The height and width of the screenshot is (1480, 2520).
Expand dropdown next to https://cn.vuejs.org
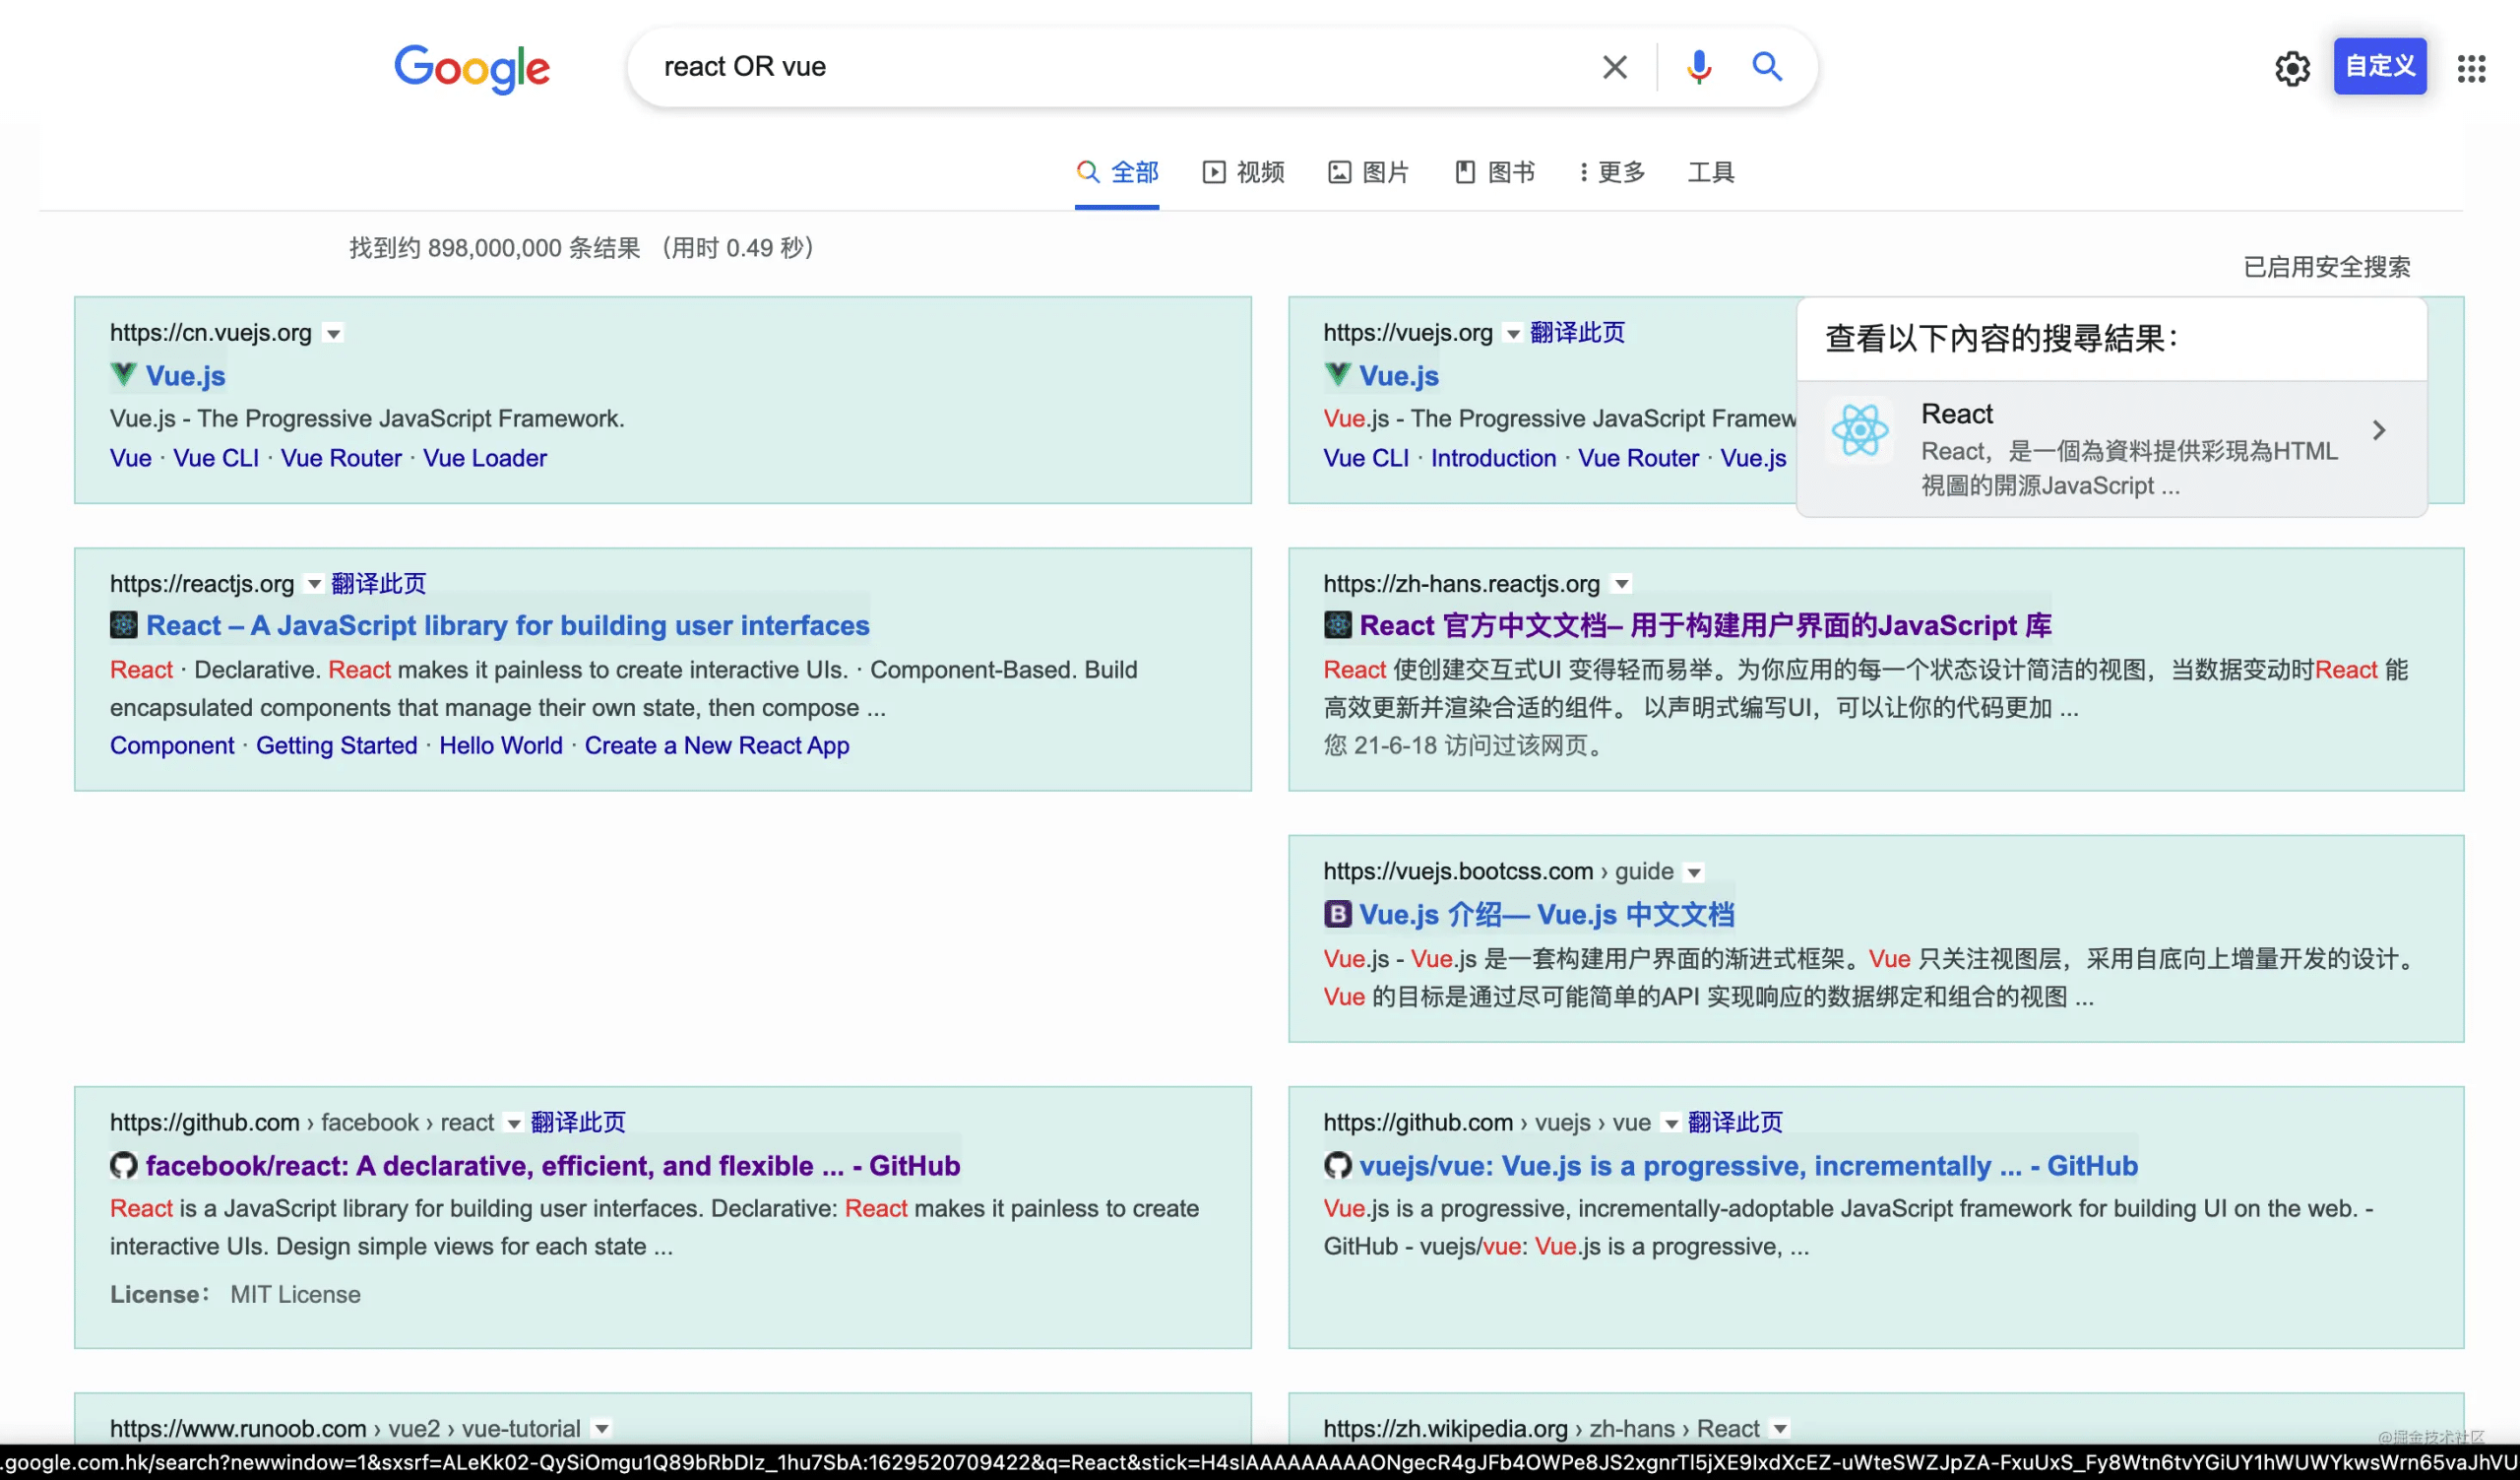point(334,334)
